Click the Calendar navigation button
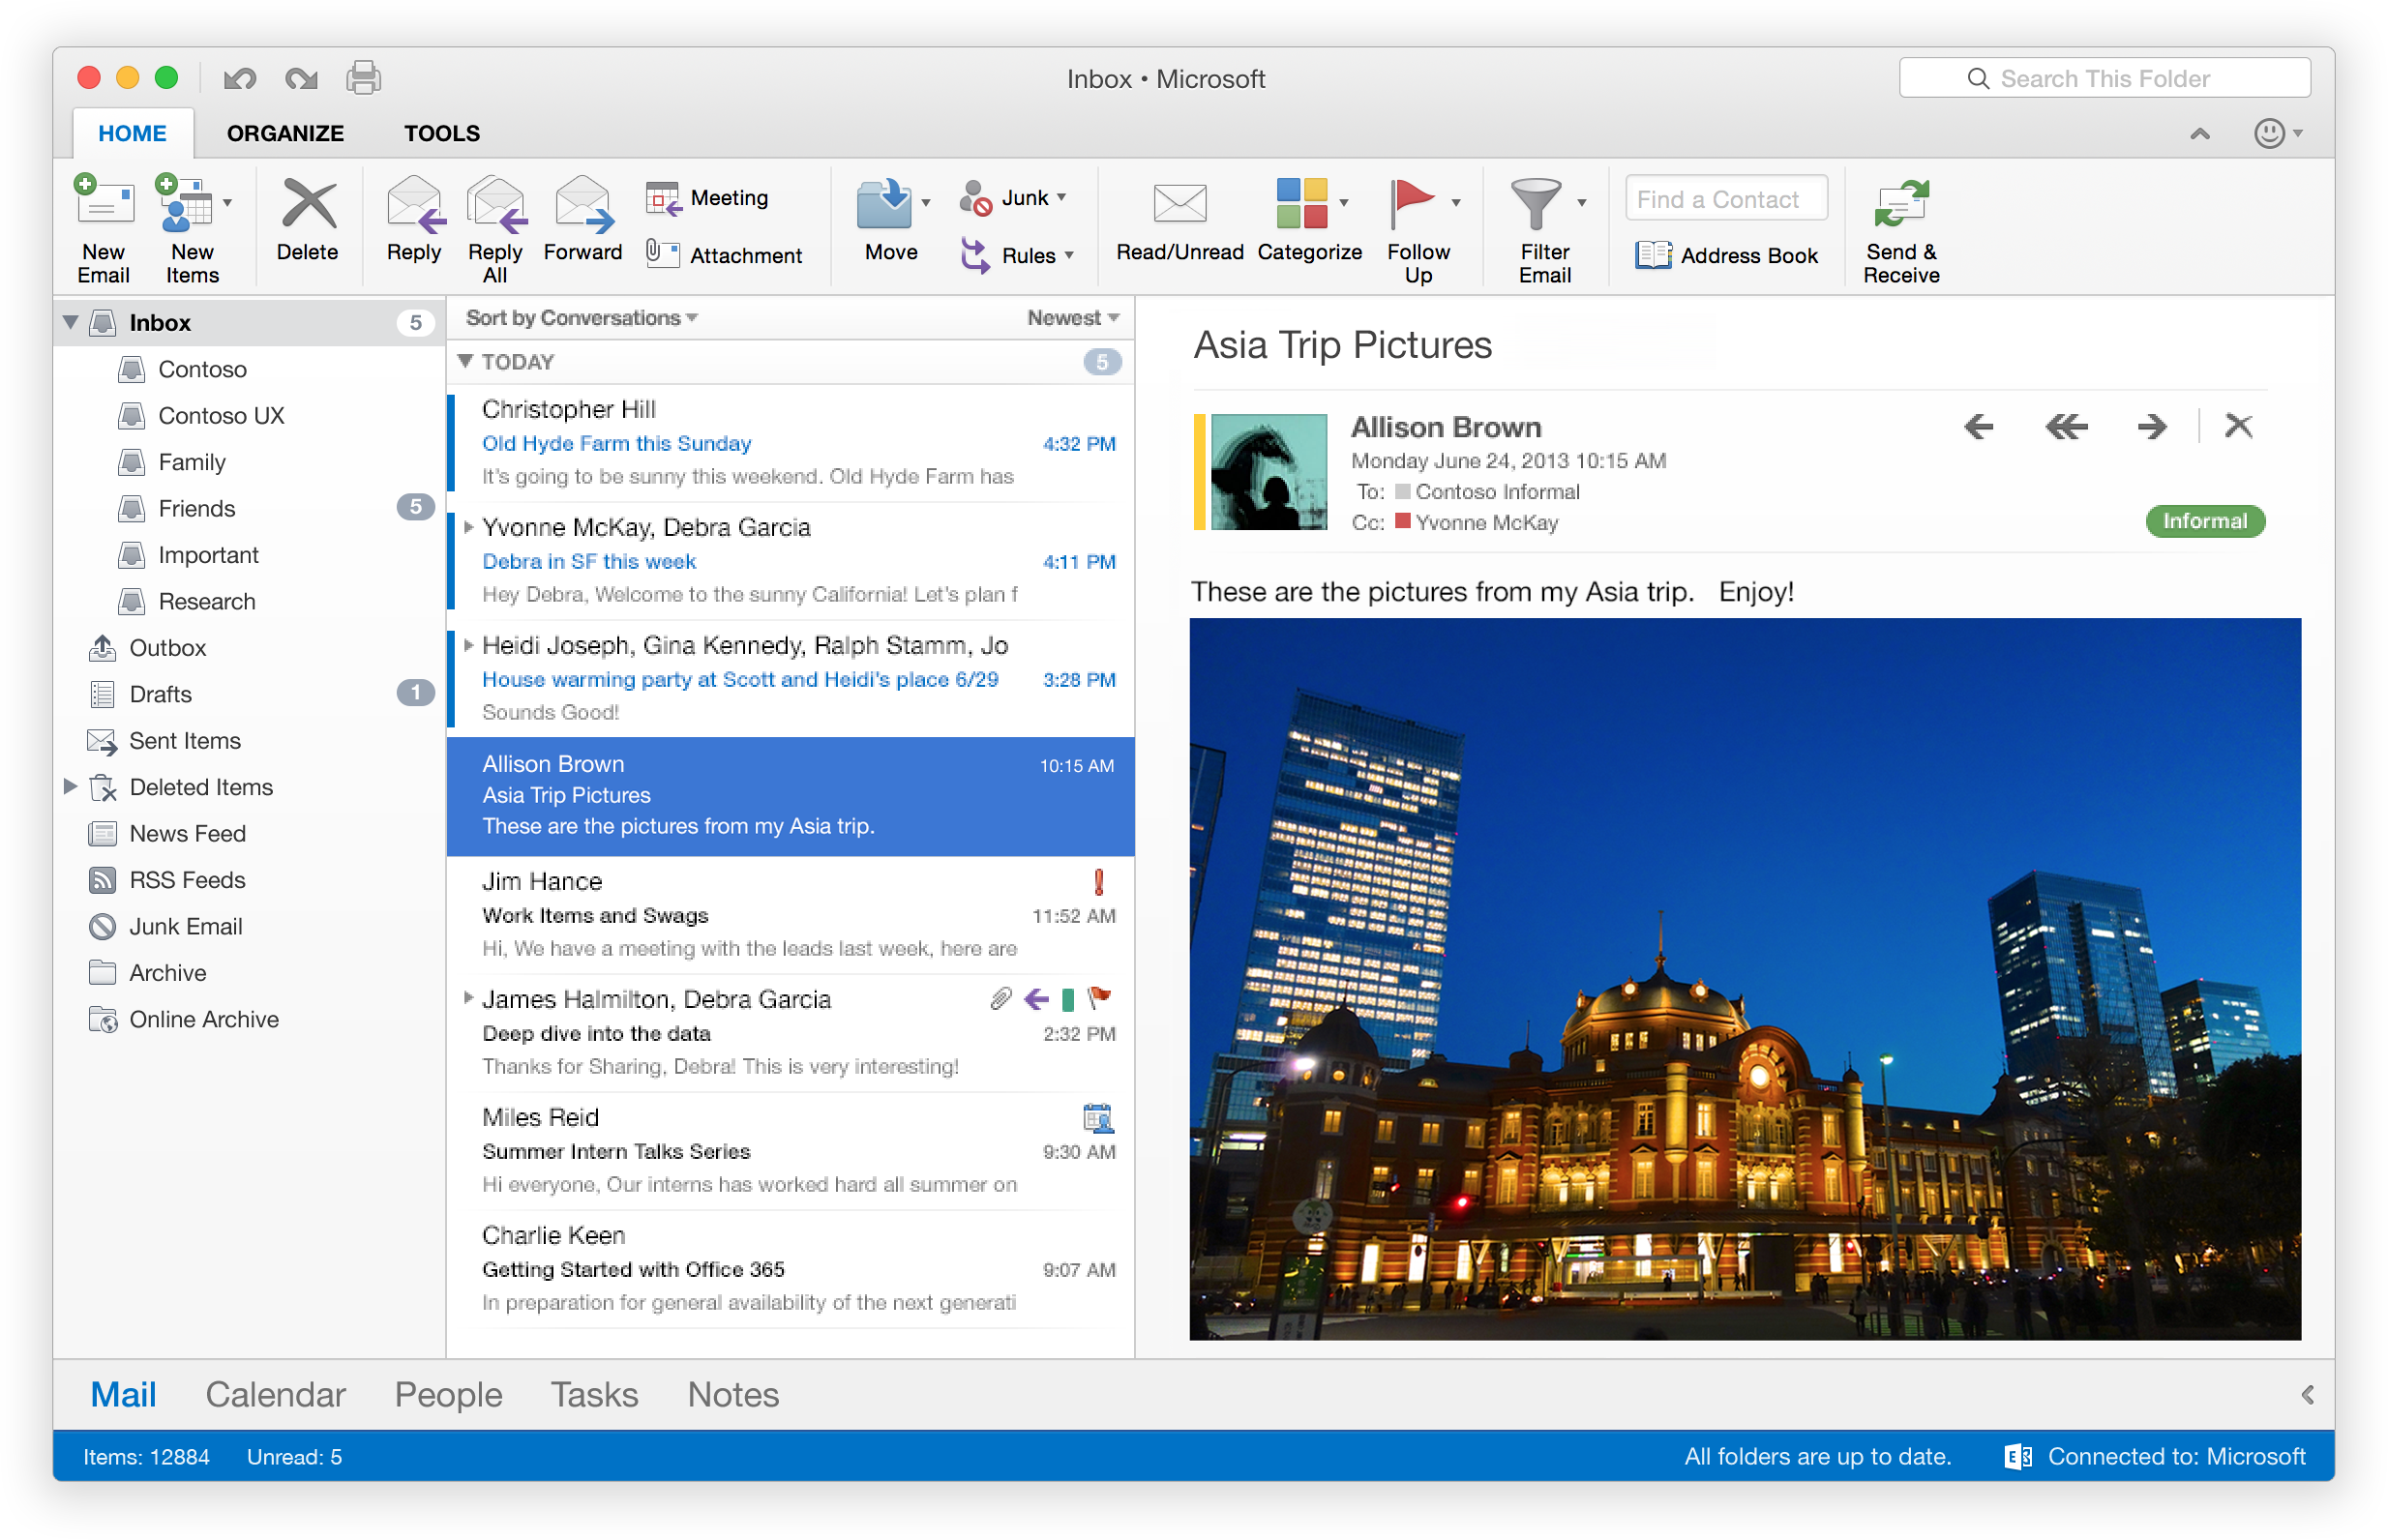 [275, 1440]
